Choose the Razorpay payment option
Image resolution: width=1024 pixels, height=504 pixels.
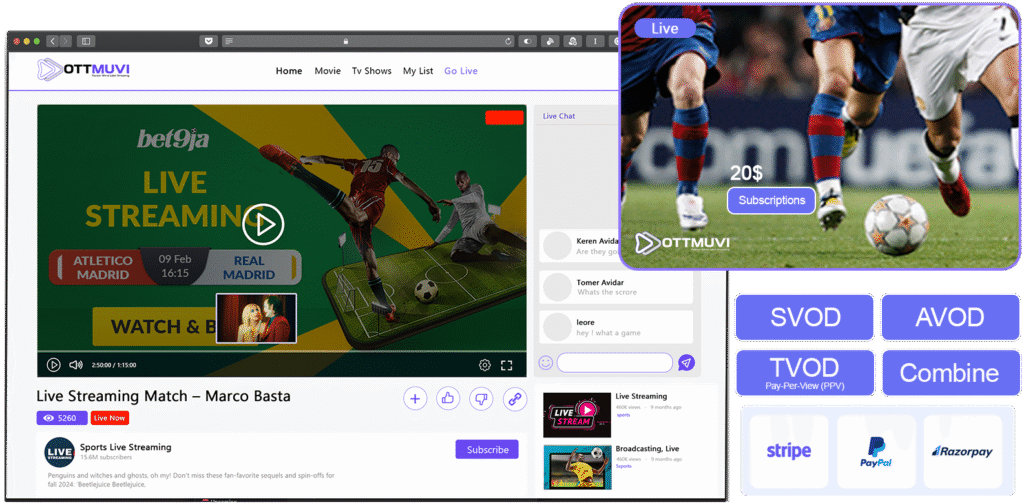point(963,452)
